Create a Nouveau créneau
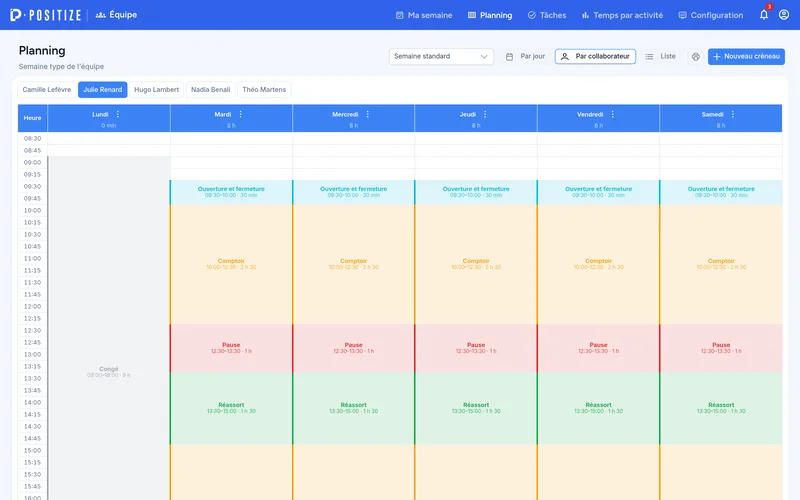 coord(746,57)
